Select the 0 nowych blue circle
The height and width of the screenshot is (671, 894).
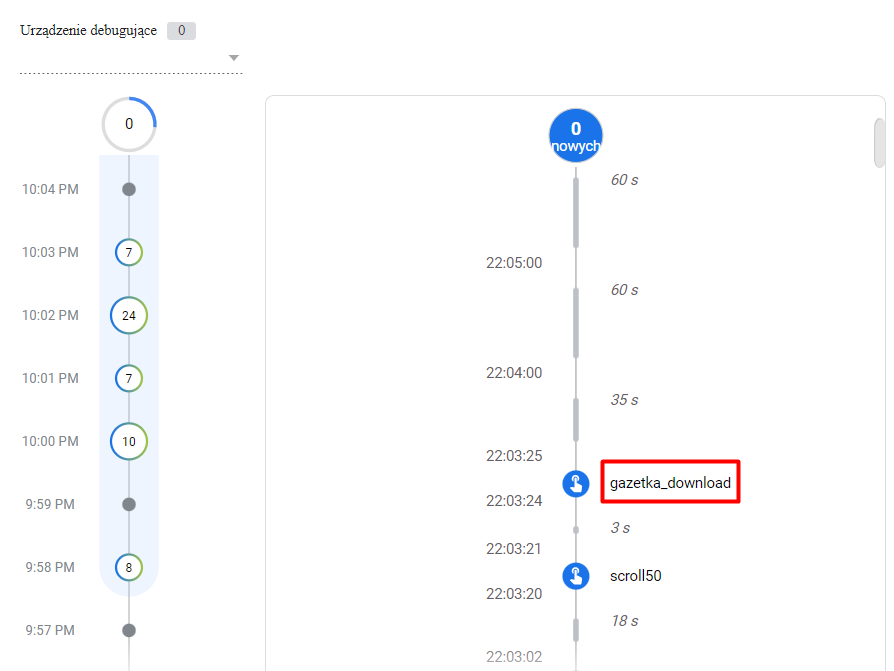tap(576, 136)
